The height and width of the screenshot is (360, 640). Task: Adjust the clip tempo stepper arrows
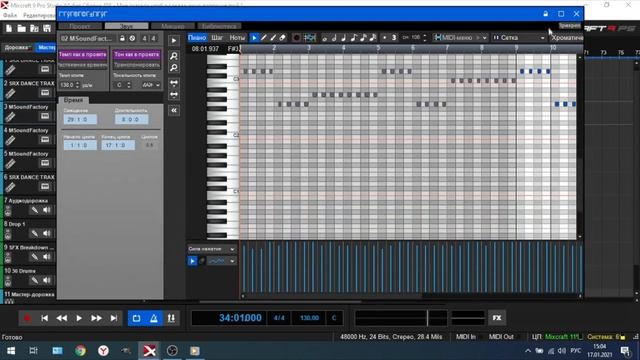click(x=77, y=85)
